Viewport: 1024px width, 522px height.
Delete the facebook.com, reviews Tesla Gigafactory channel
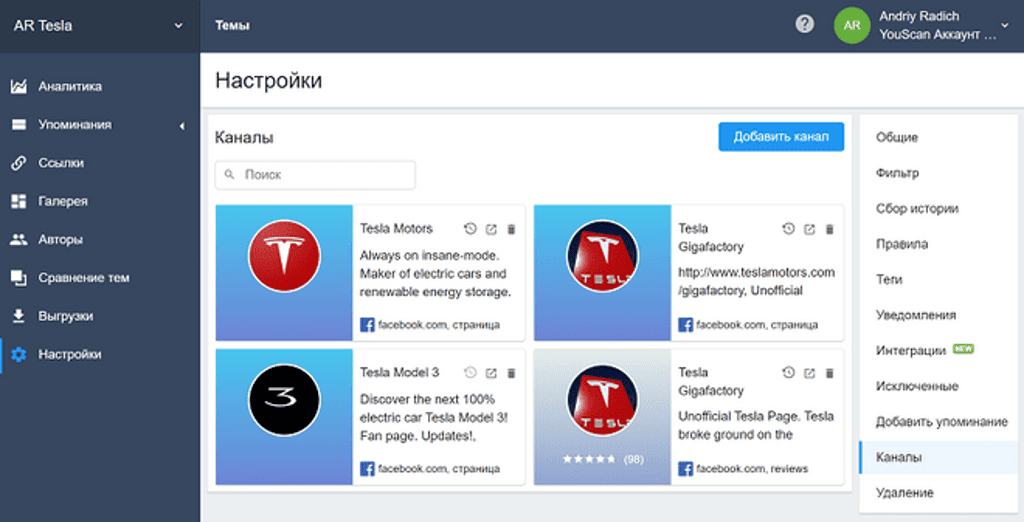pos(829,373)
